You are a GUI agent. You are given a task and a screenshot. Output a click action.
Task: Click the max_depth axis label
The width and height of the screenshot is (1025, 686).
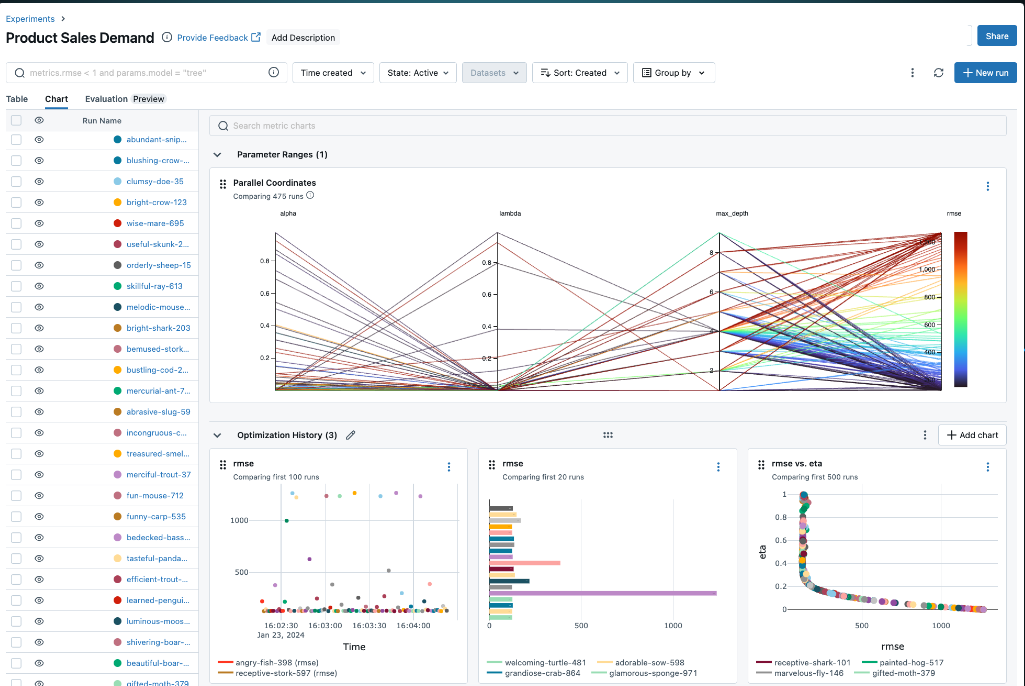tap(731, 213)
